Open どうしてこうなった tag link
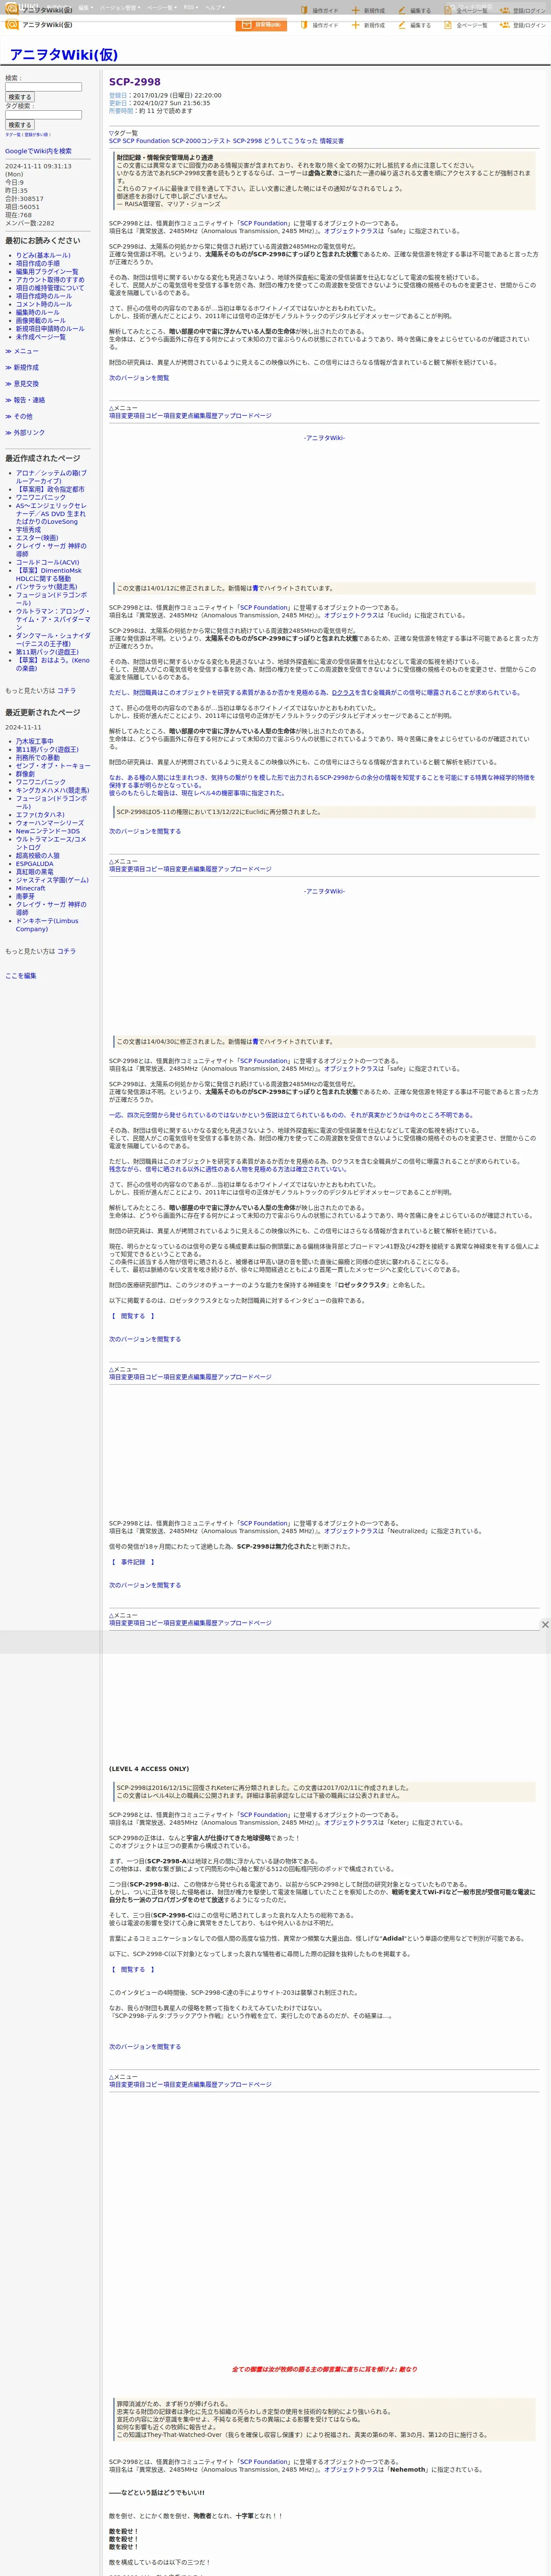The image size is (551, 2576). click(291, 141)
